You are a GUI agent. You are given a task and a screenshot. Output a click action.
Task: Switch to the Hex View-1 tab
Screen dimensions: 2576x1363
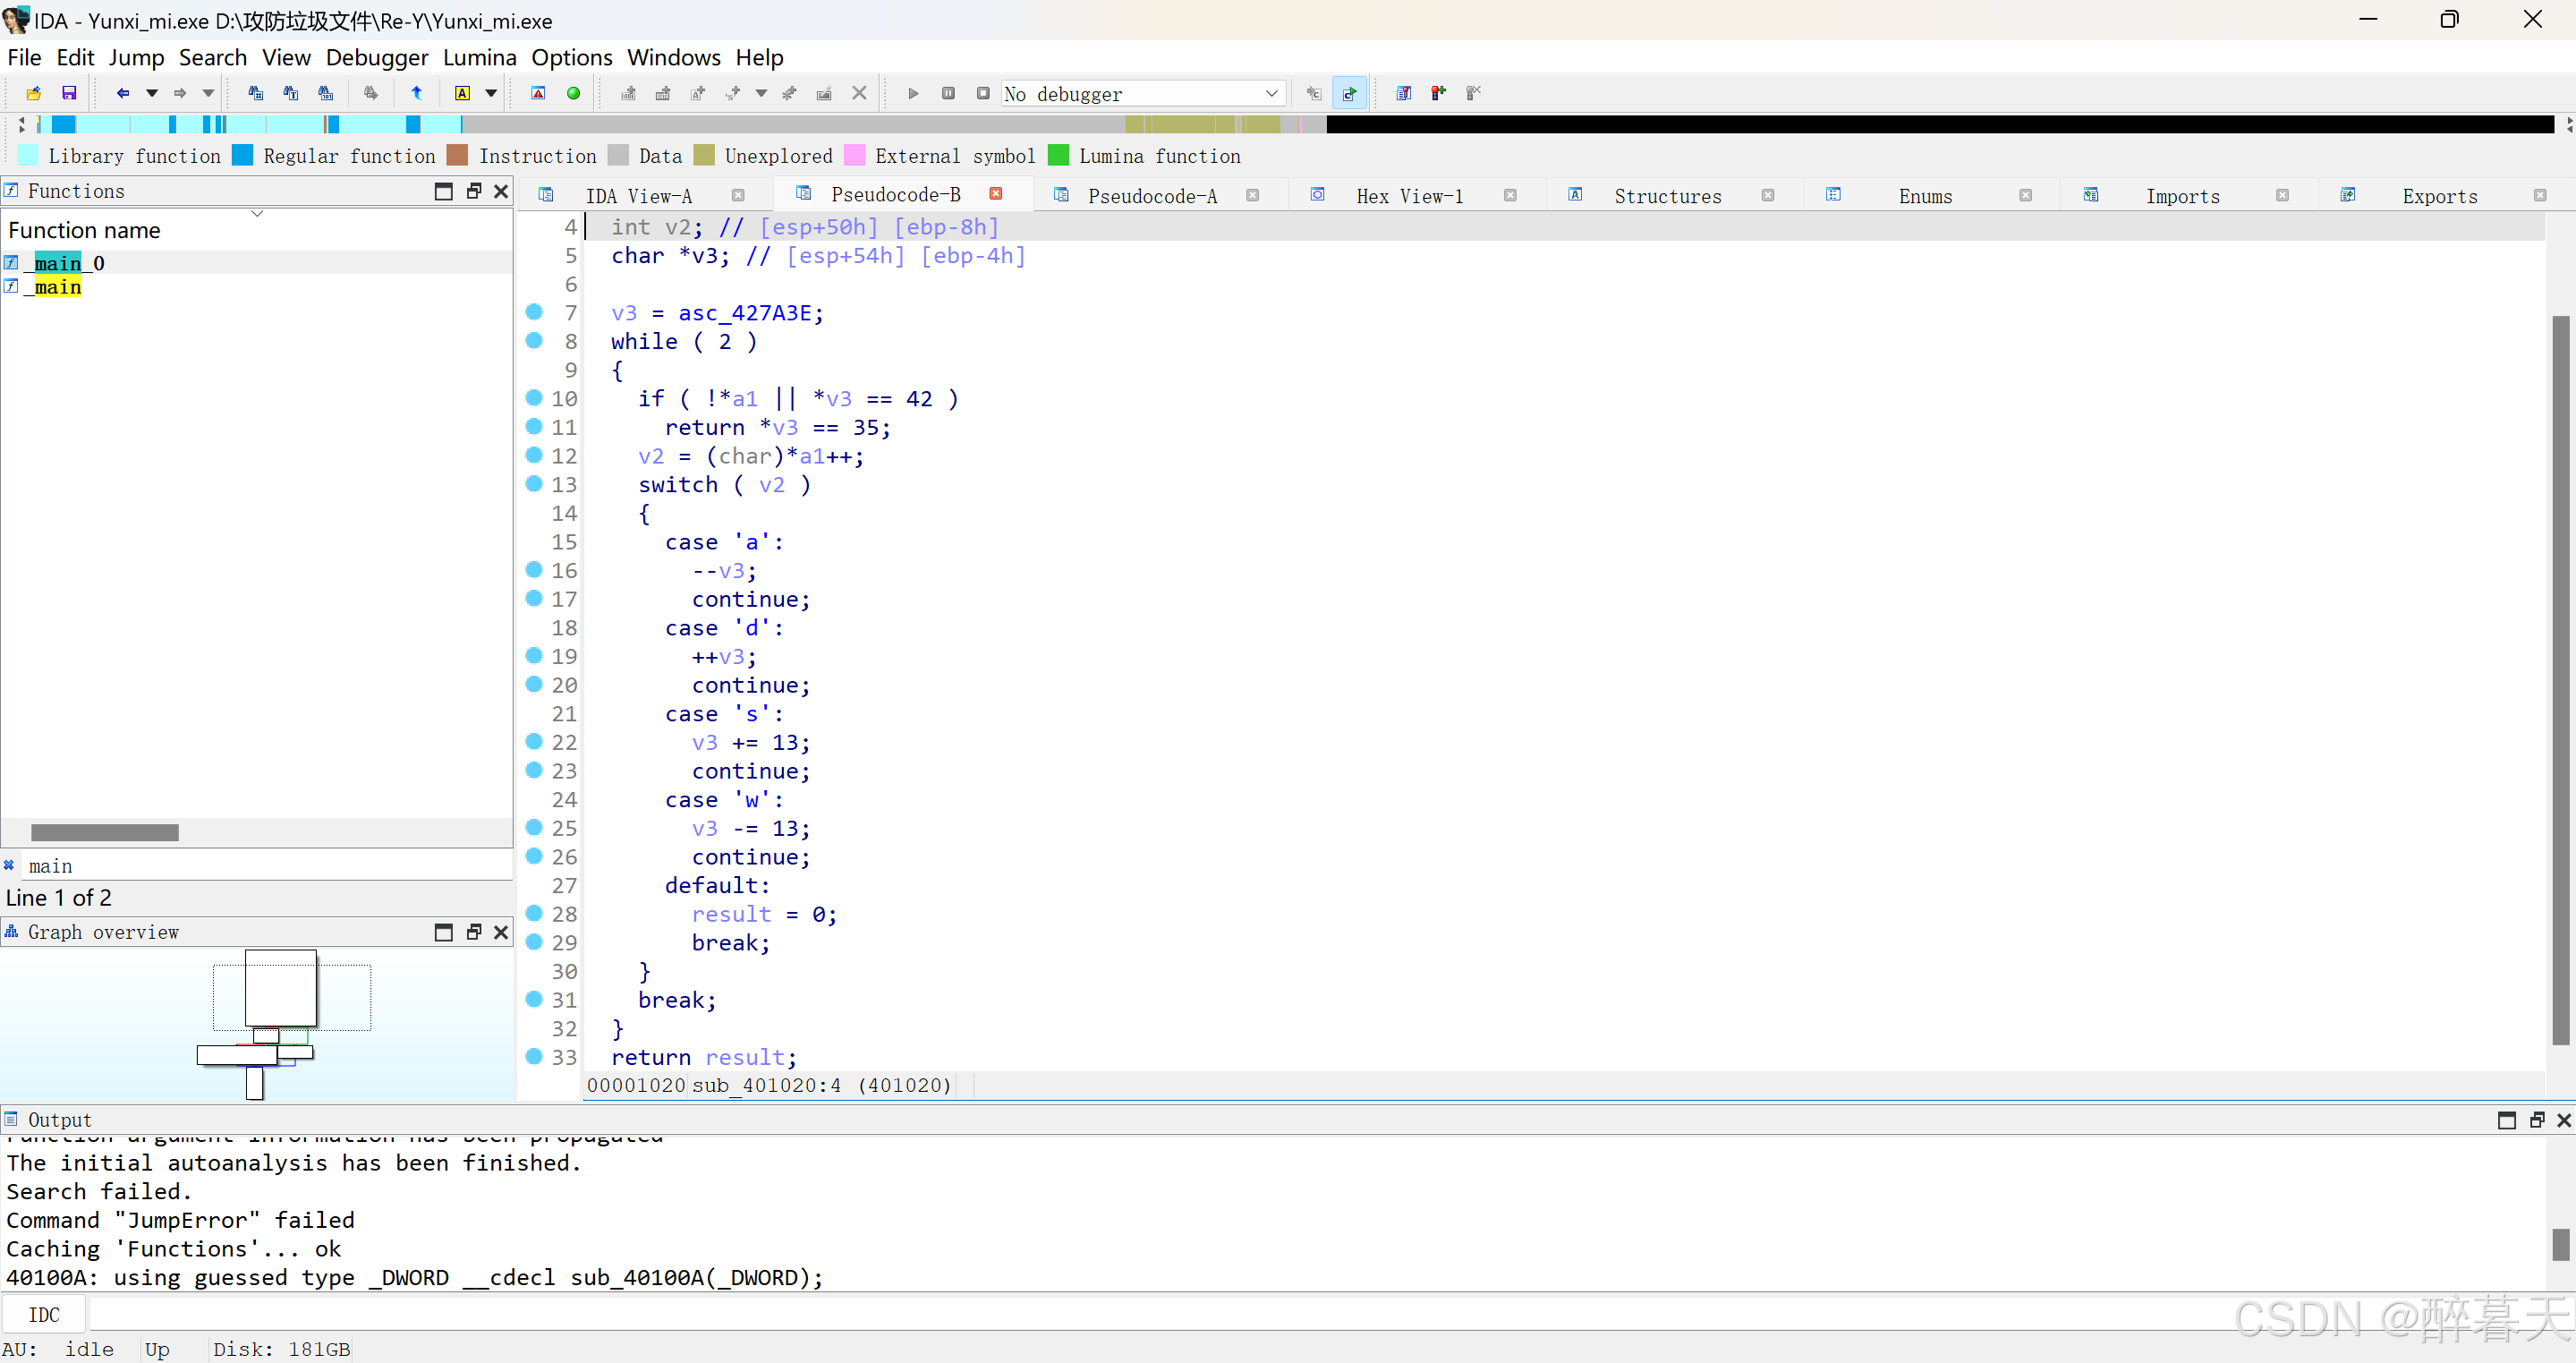pos(1408,196)
